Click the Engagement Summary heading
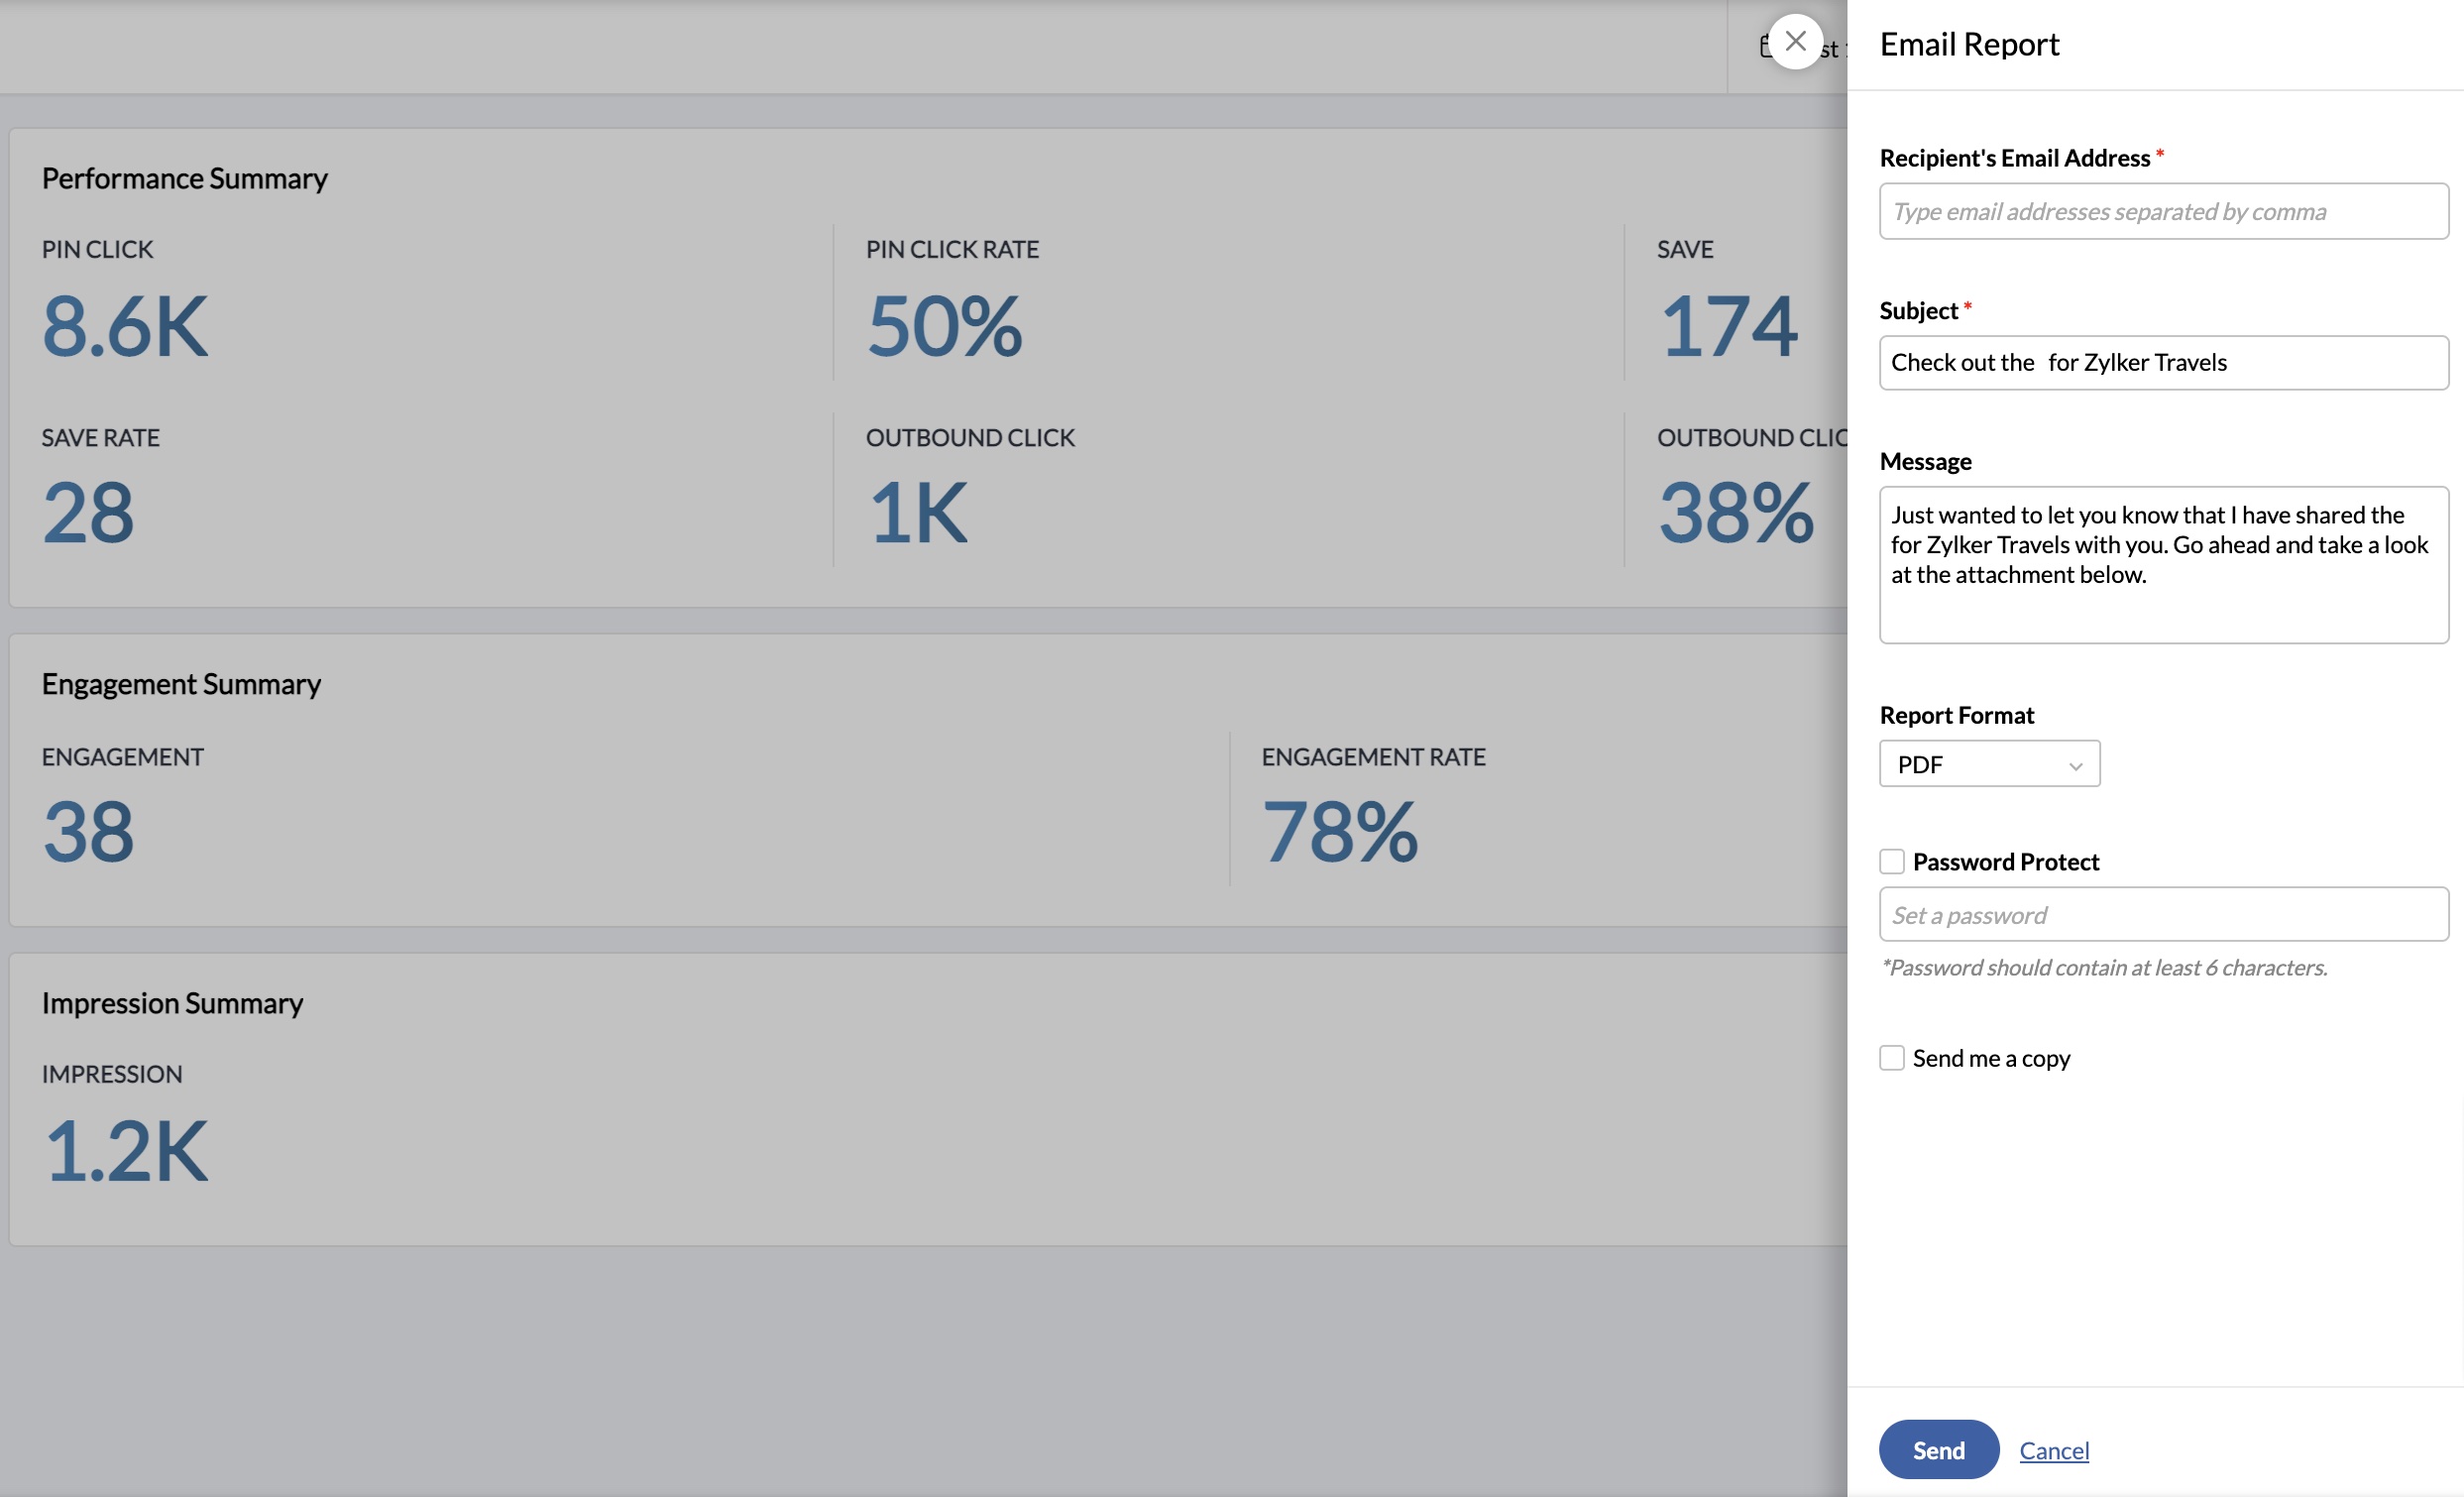 click(181, 684)
